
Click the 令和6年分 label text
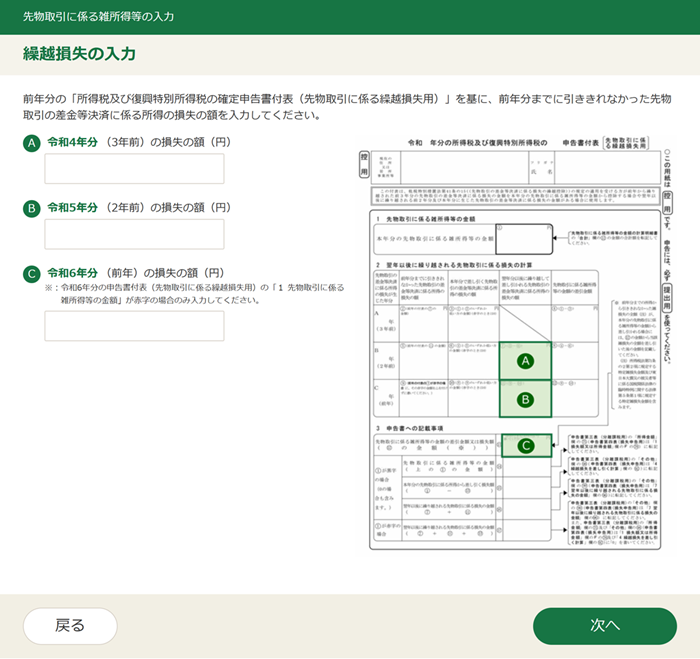tap(73, 273)
